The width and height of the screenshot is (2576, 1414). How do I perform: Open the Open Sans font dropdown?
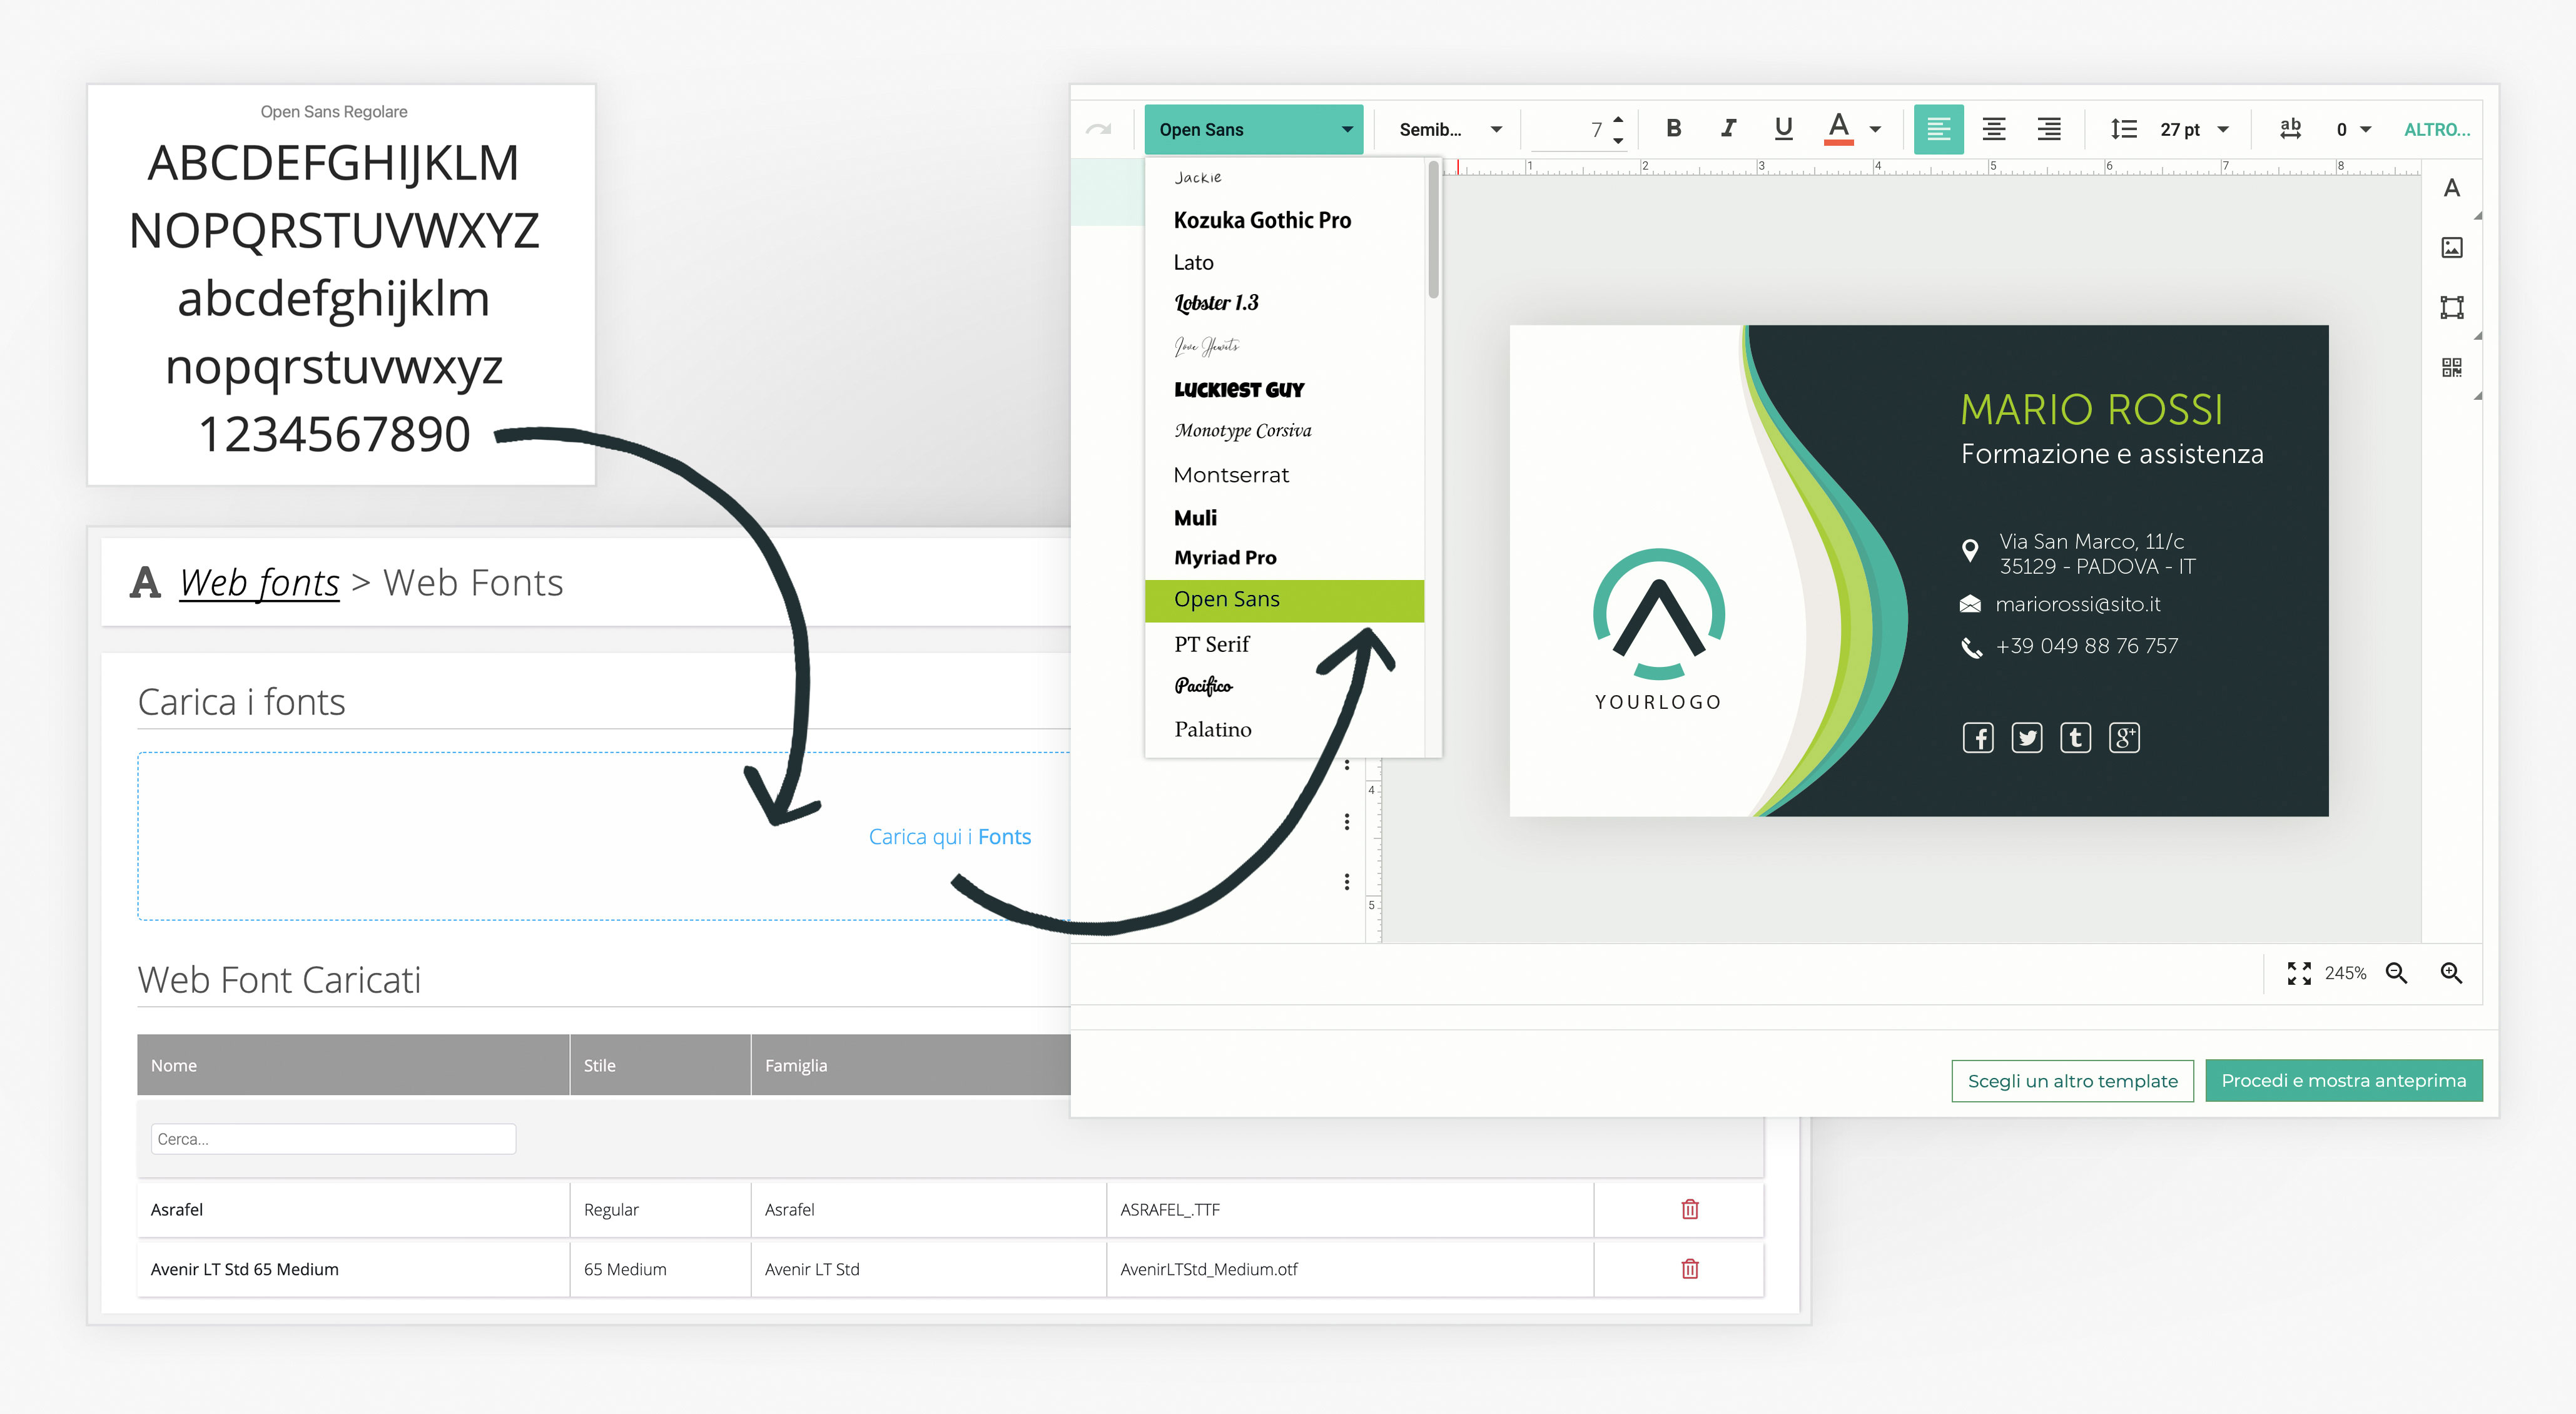pyautogui.click(x=1253, y=129)
